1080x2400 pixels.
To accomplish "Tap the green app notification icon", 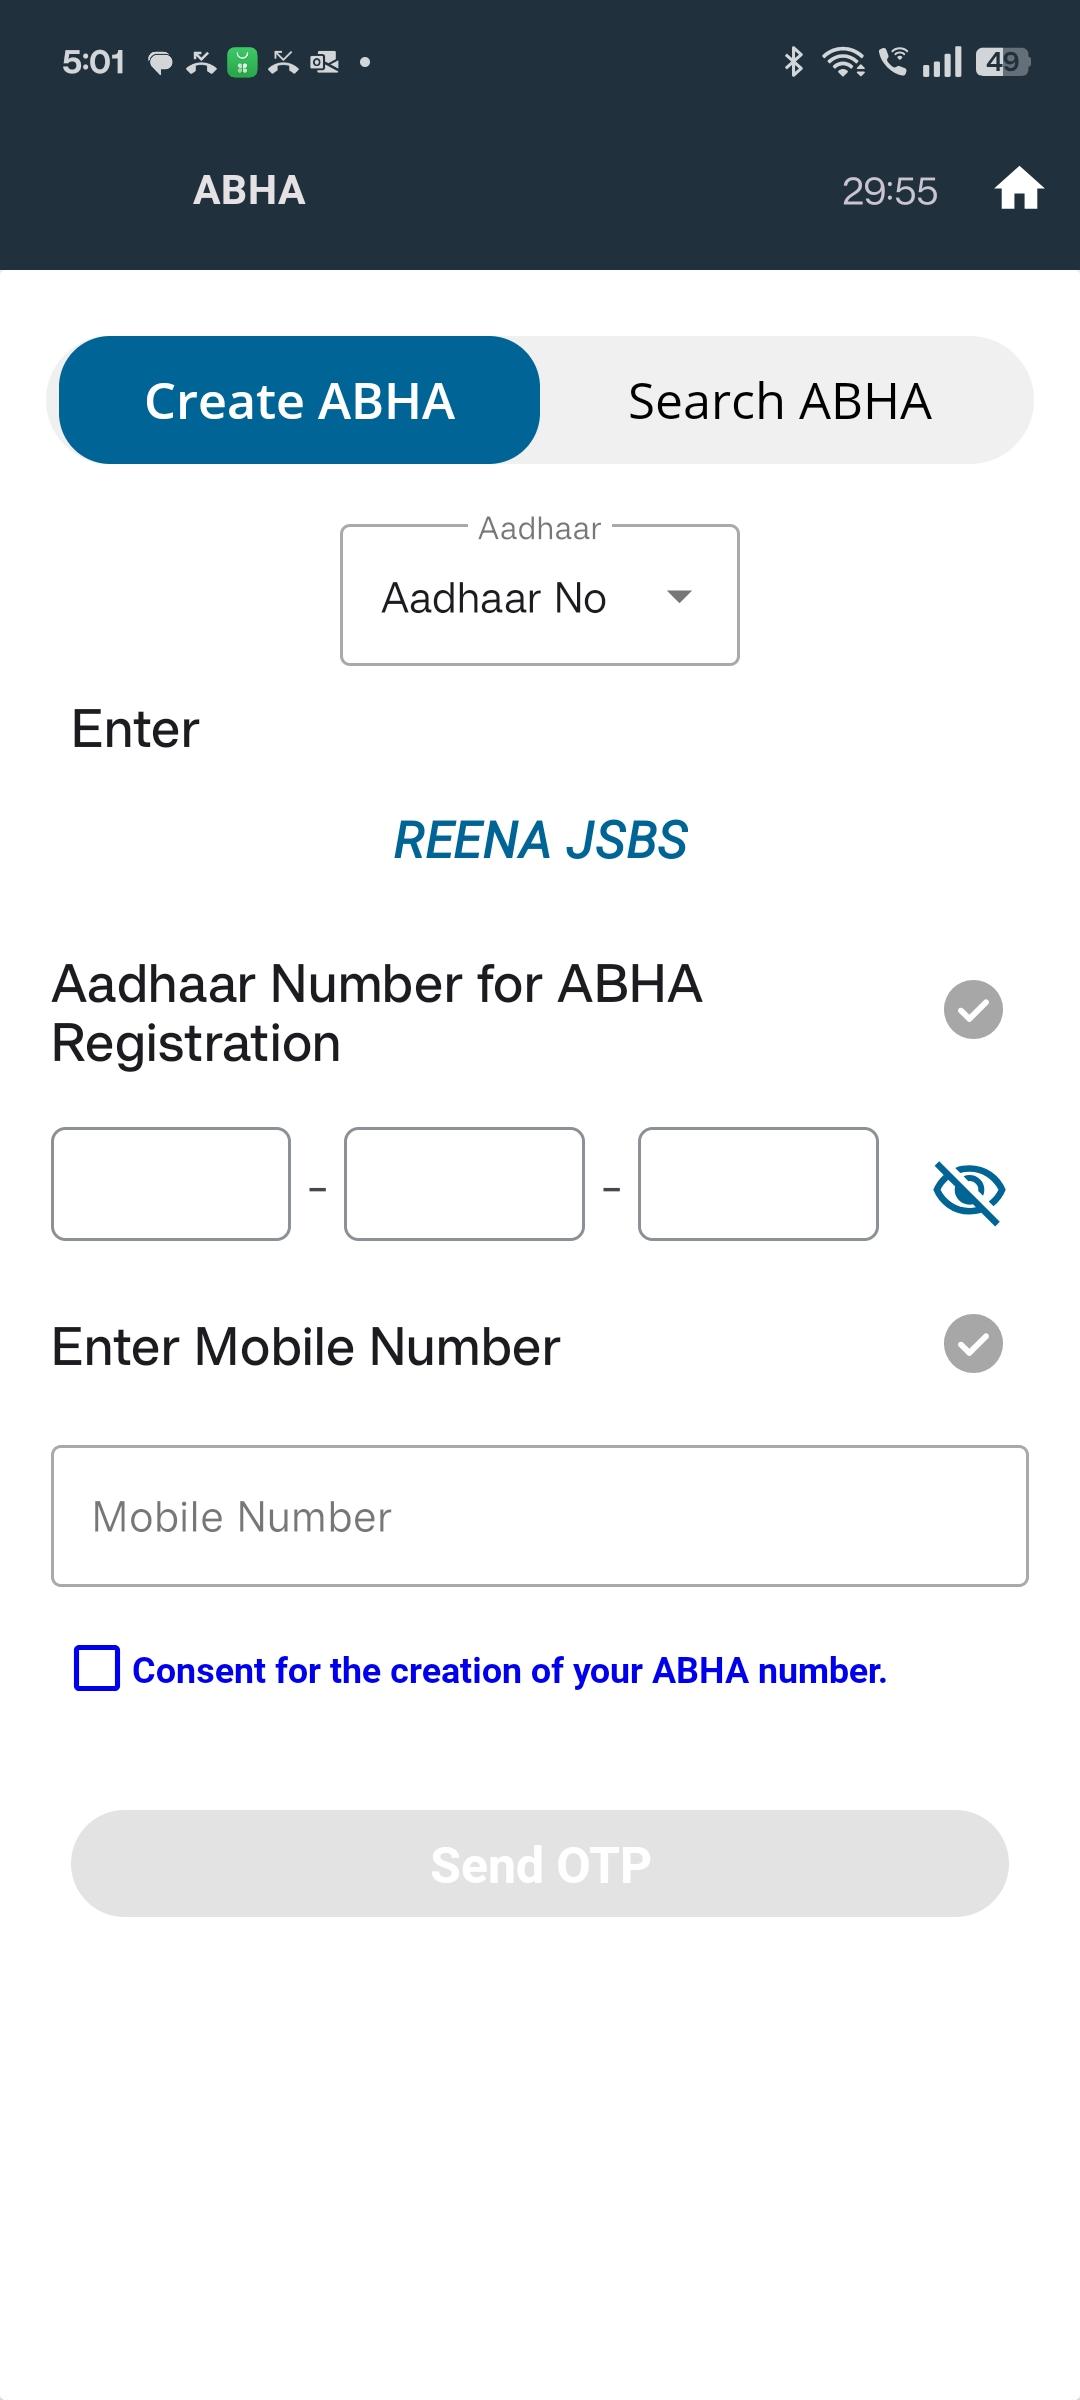I will (x=242, y=62).
